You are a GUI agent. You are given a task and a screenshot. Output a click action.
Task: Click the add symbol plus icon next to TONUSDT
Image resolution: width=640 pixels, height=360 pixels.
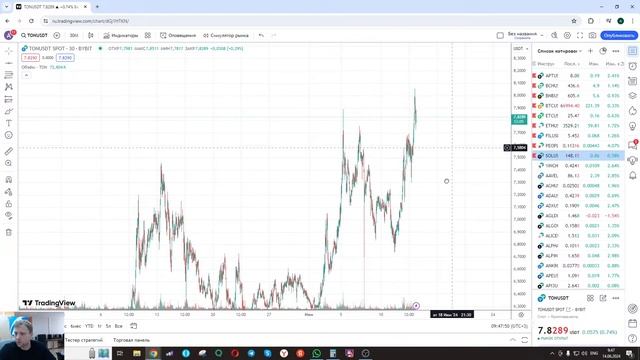(57, 36)
